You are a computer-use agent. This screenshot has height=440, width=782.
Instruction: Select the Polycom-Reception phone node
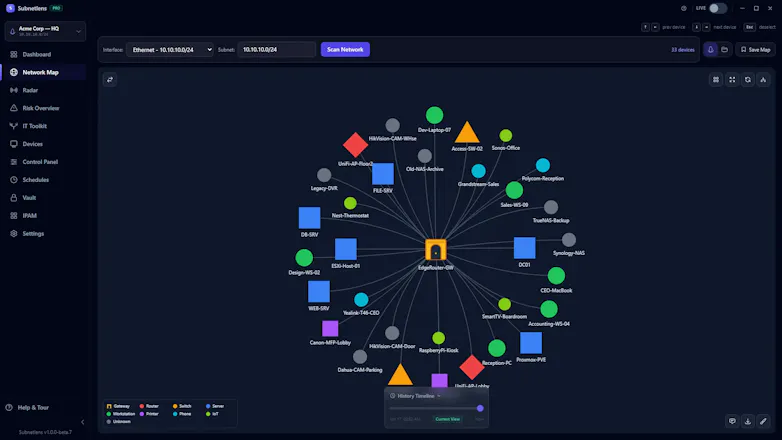(x=543, y=165)
